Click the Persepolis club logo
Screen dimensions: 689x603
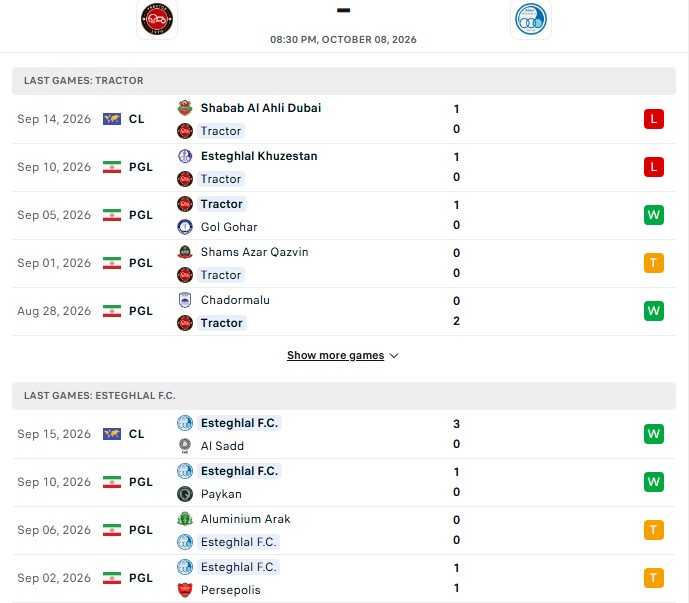coord(185,590)
